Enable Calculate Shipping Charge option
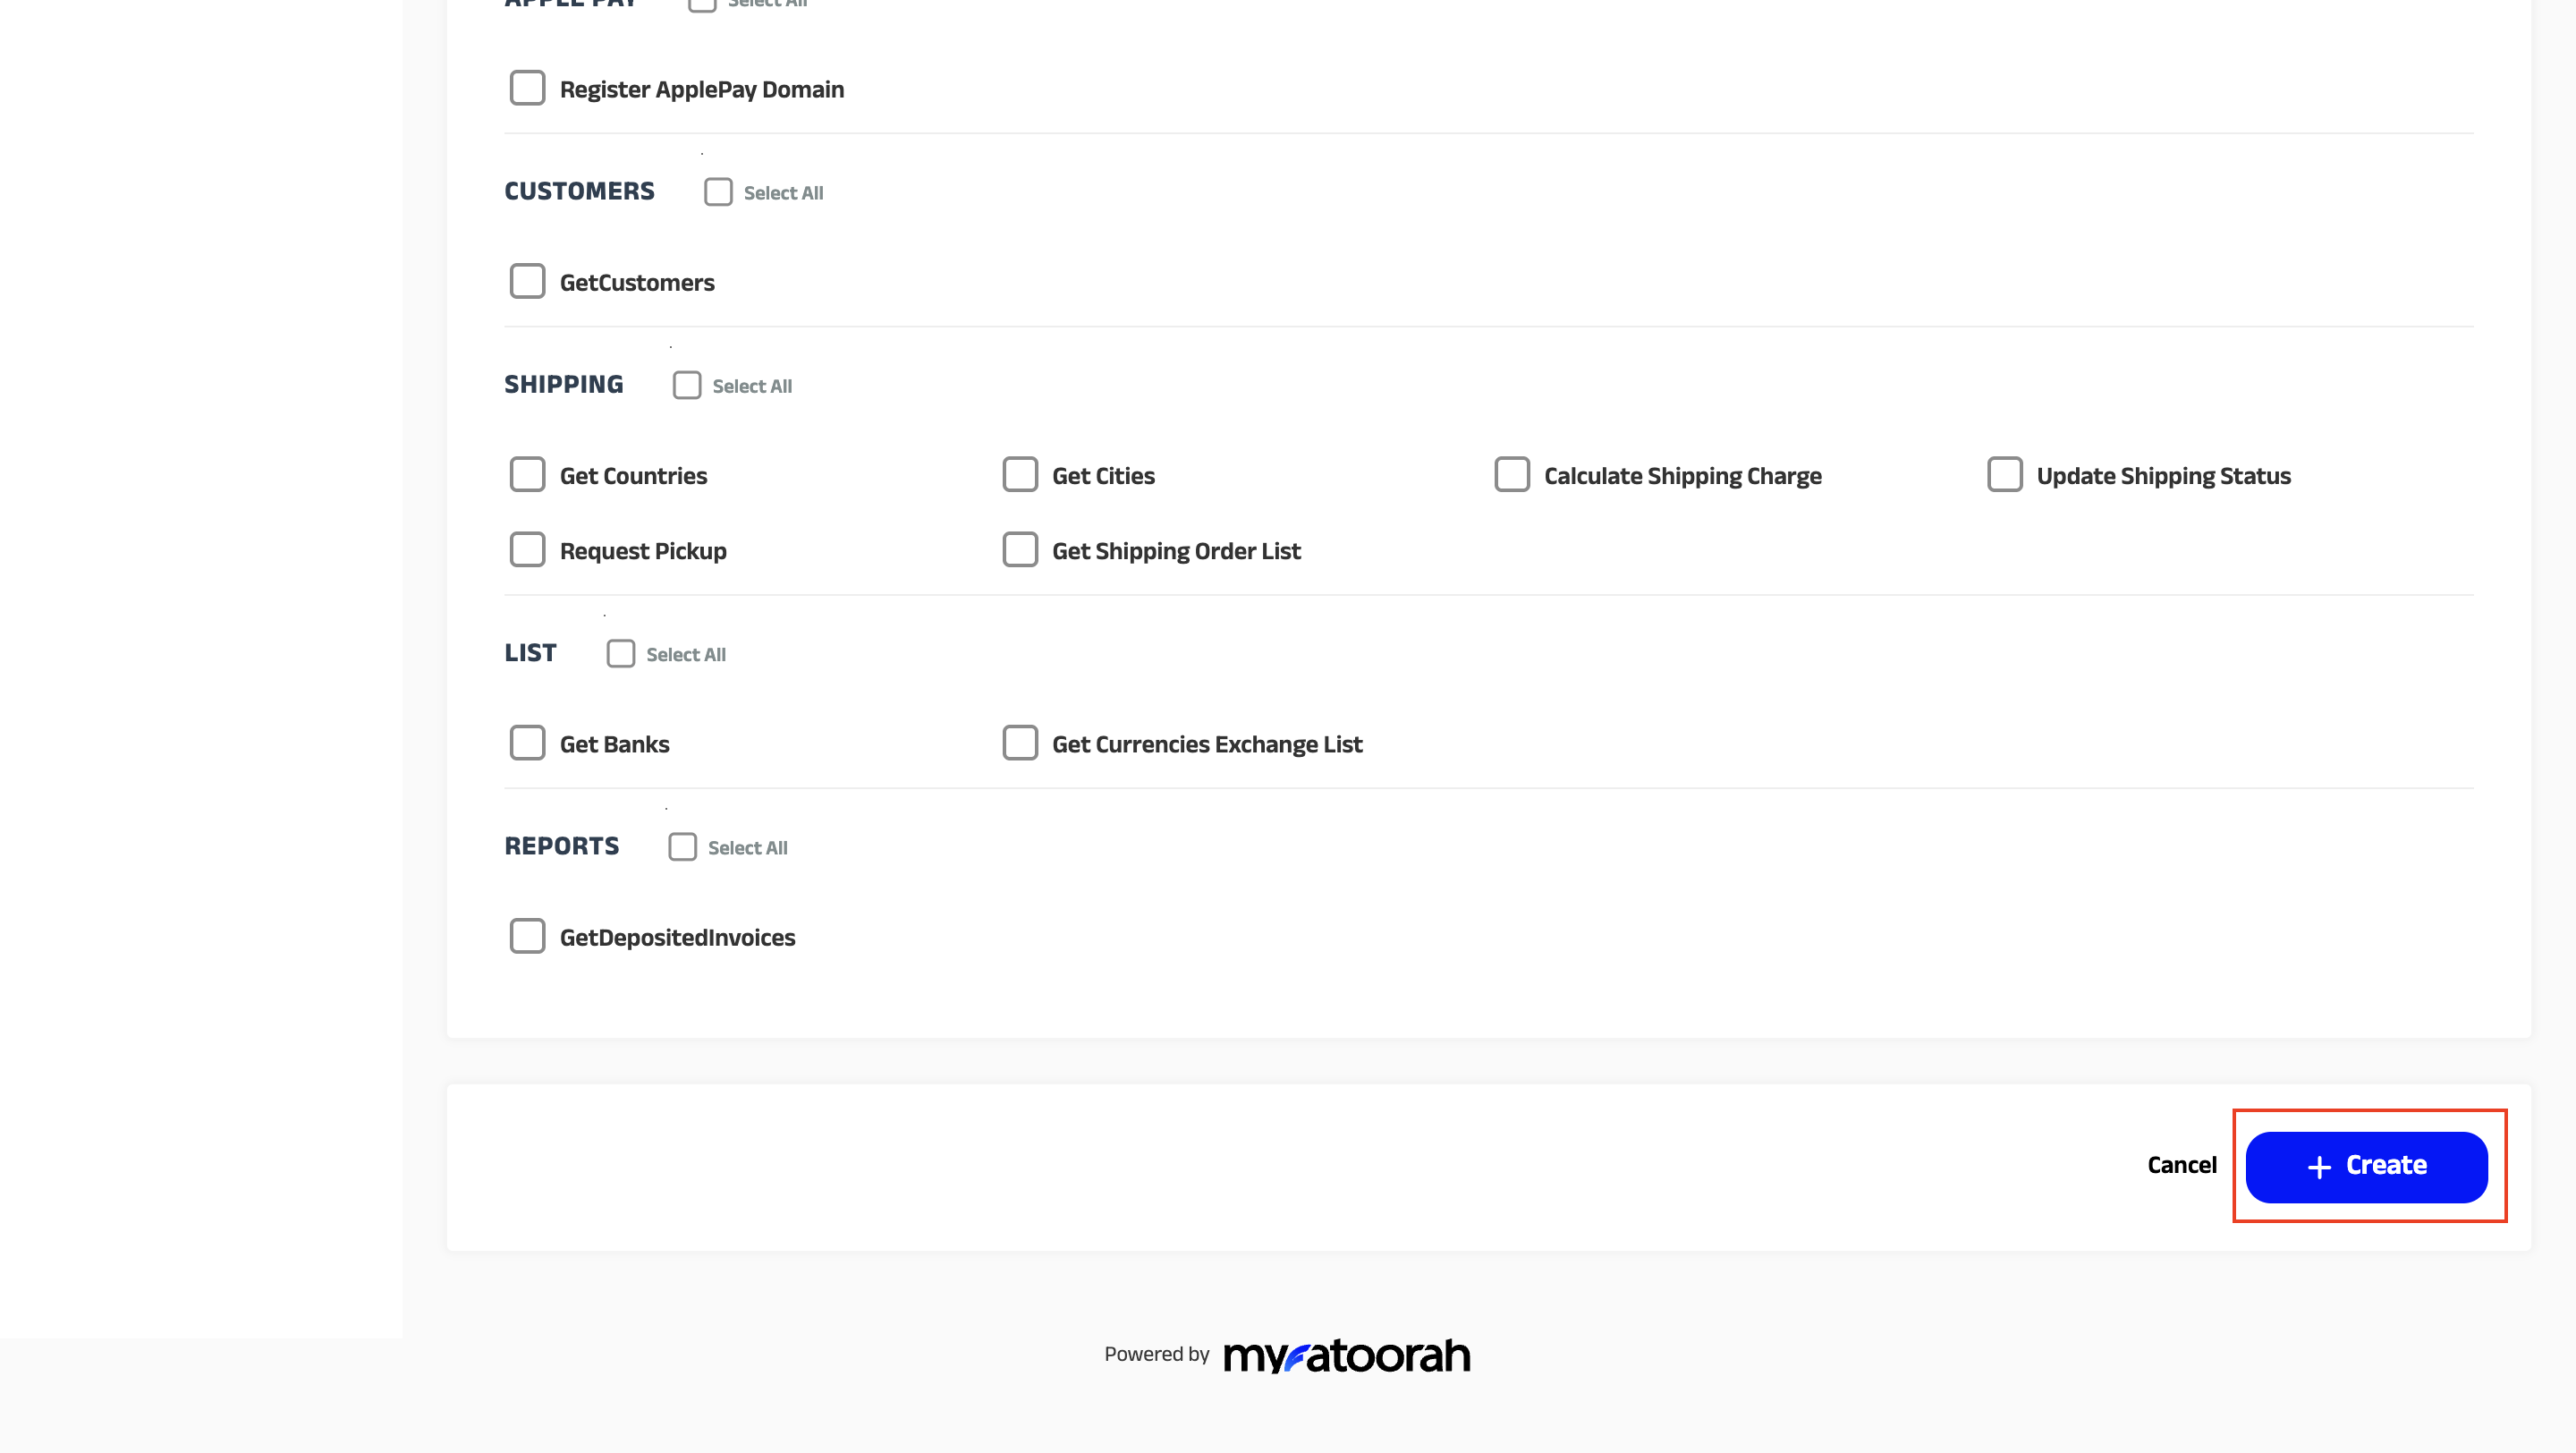 point(1512,475)
